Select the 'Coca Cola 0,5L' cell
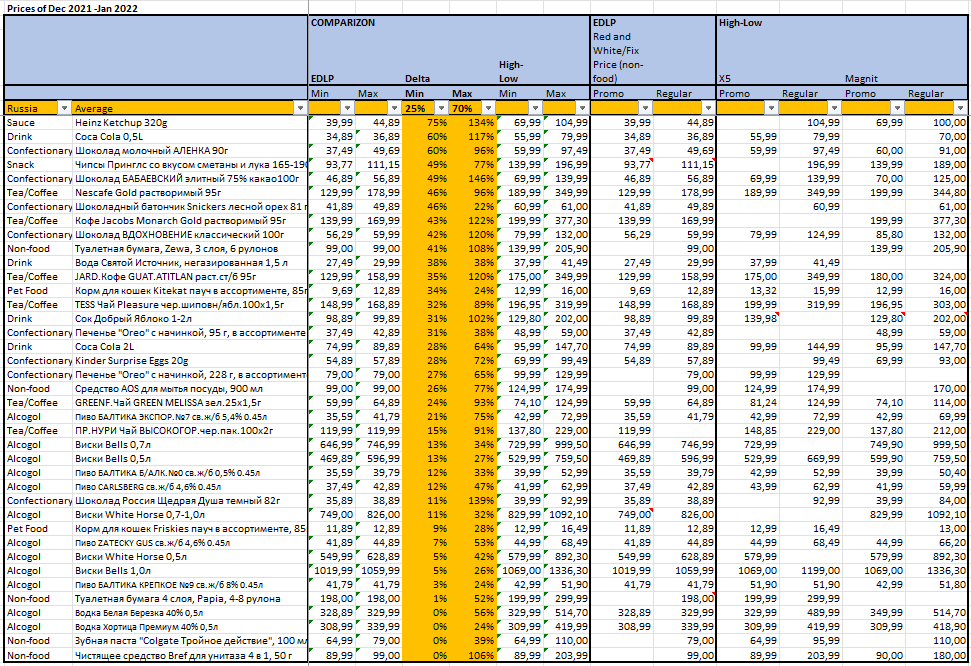 click(190, 137)
